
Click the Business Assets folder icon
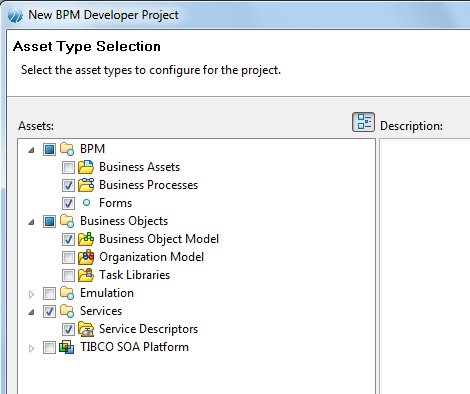(86, 167)
